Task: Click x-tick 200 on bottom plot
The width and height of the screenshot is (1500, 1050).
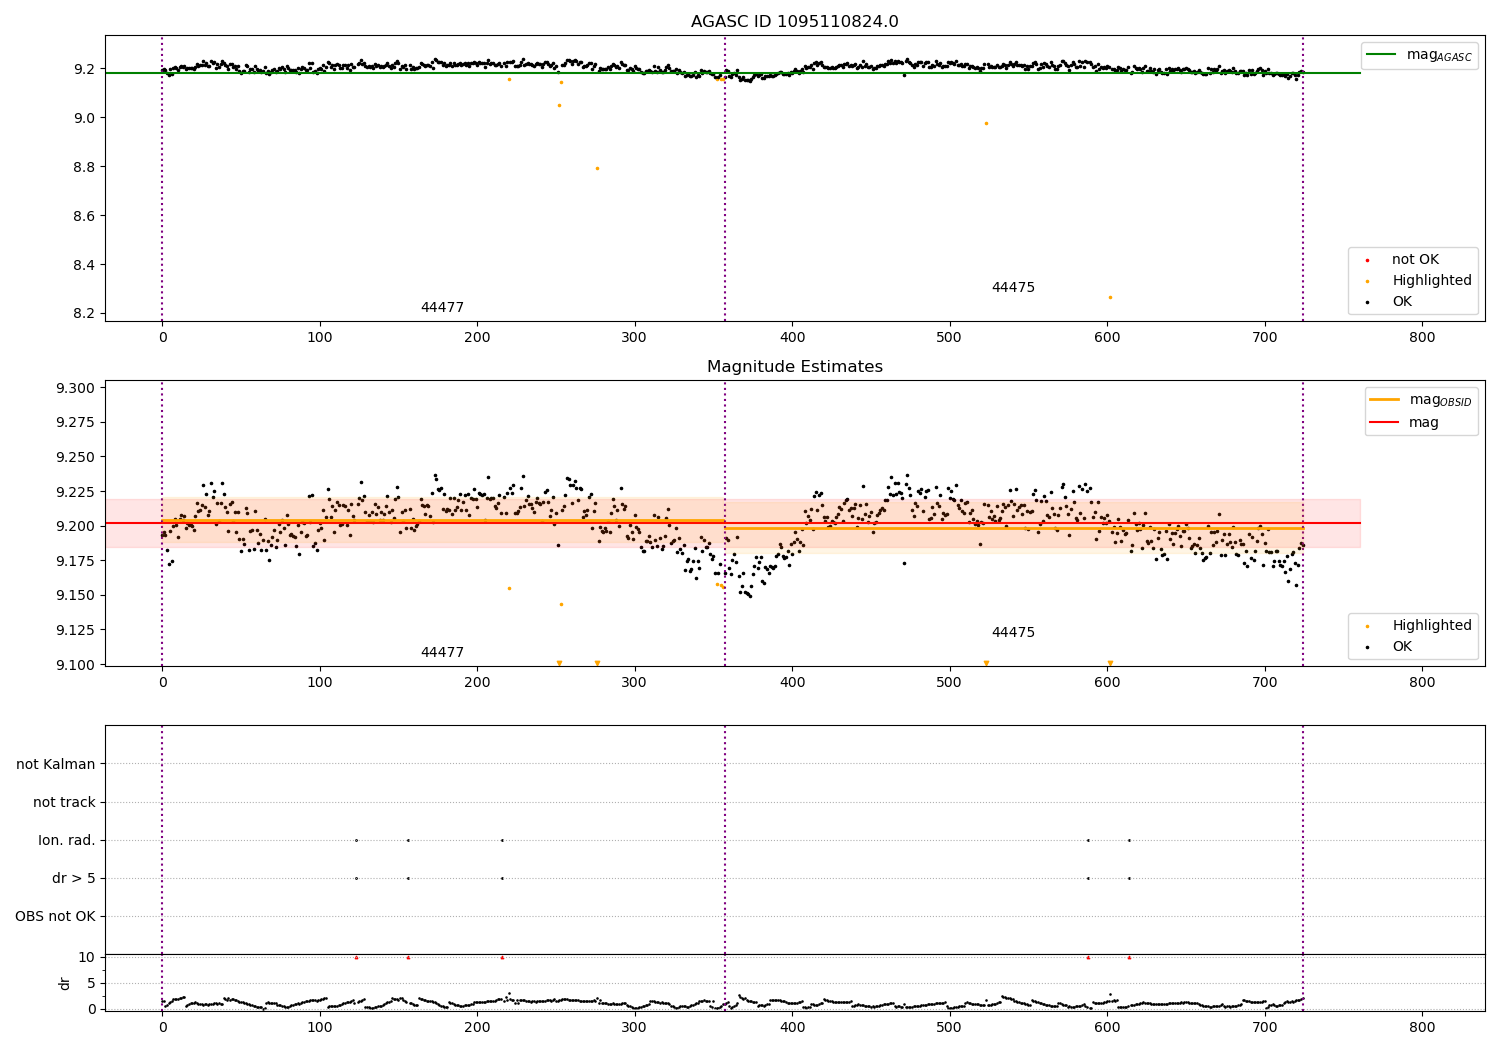Action: [x=477, y=1027]
